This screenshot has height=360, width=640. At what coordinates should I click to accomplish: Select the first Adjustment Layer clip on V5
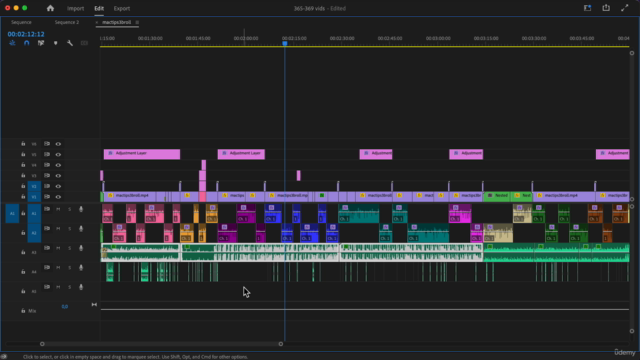(x=142, y=154)
